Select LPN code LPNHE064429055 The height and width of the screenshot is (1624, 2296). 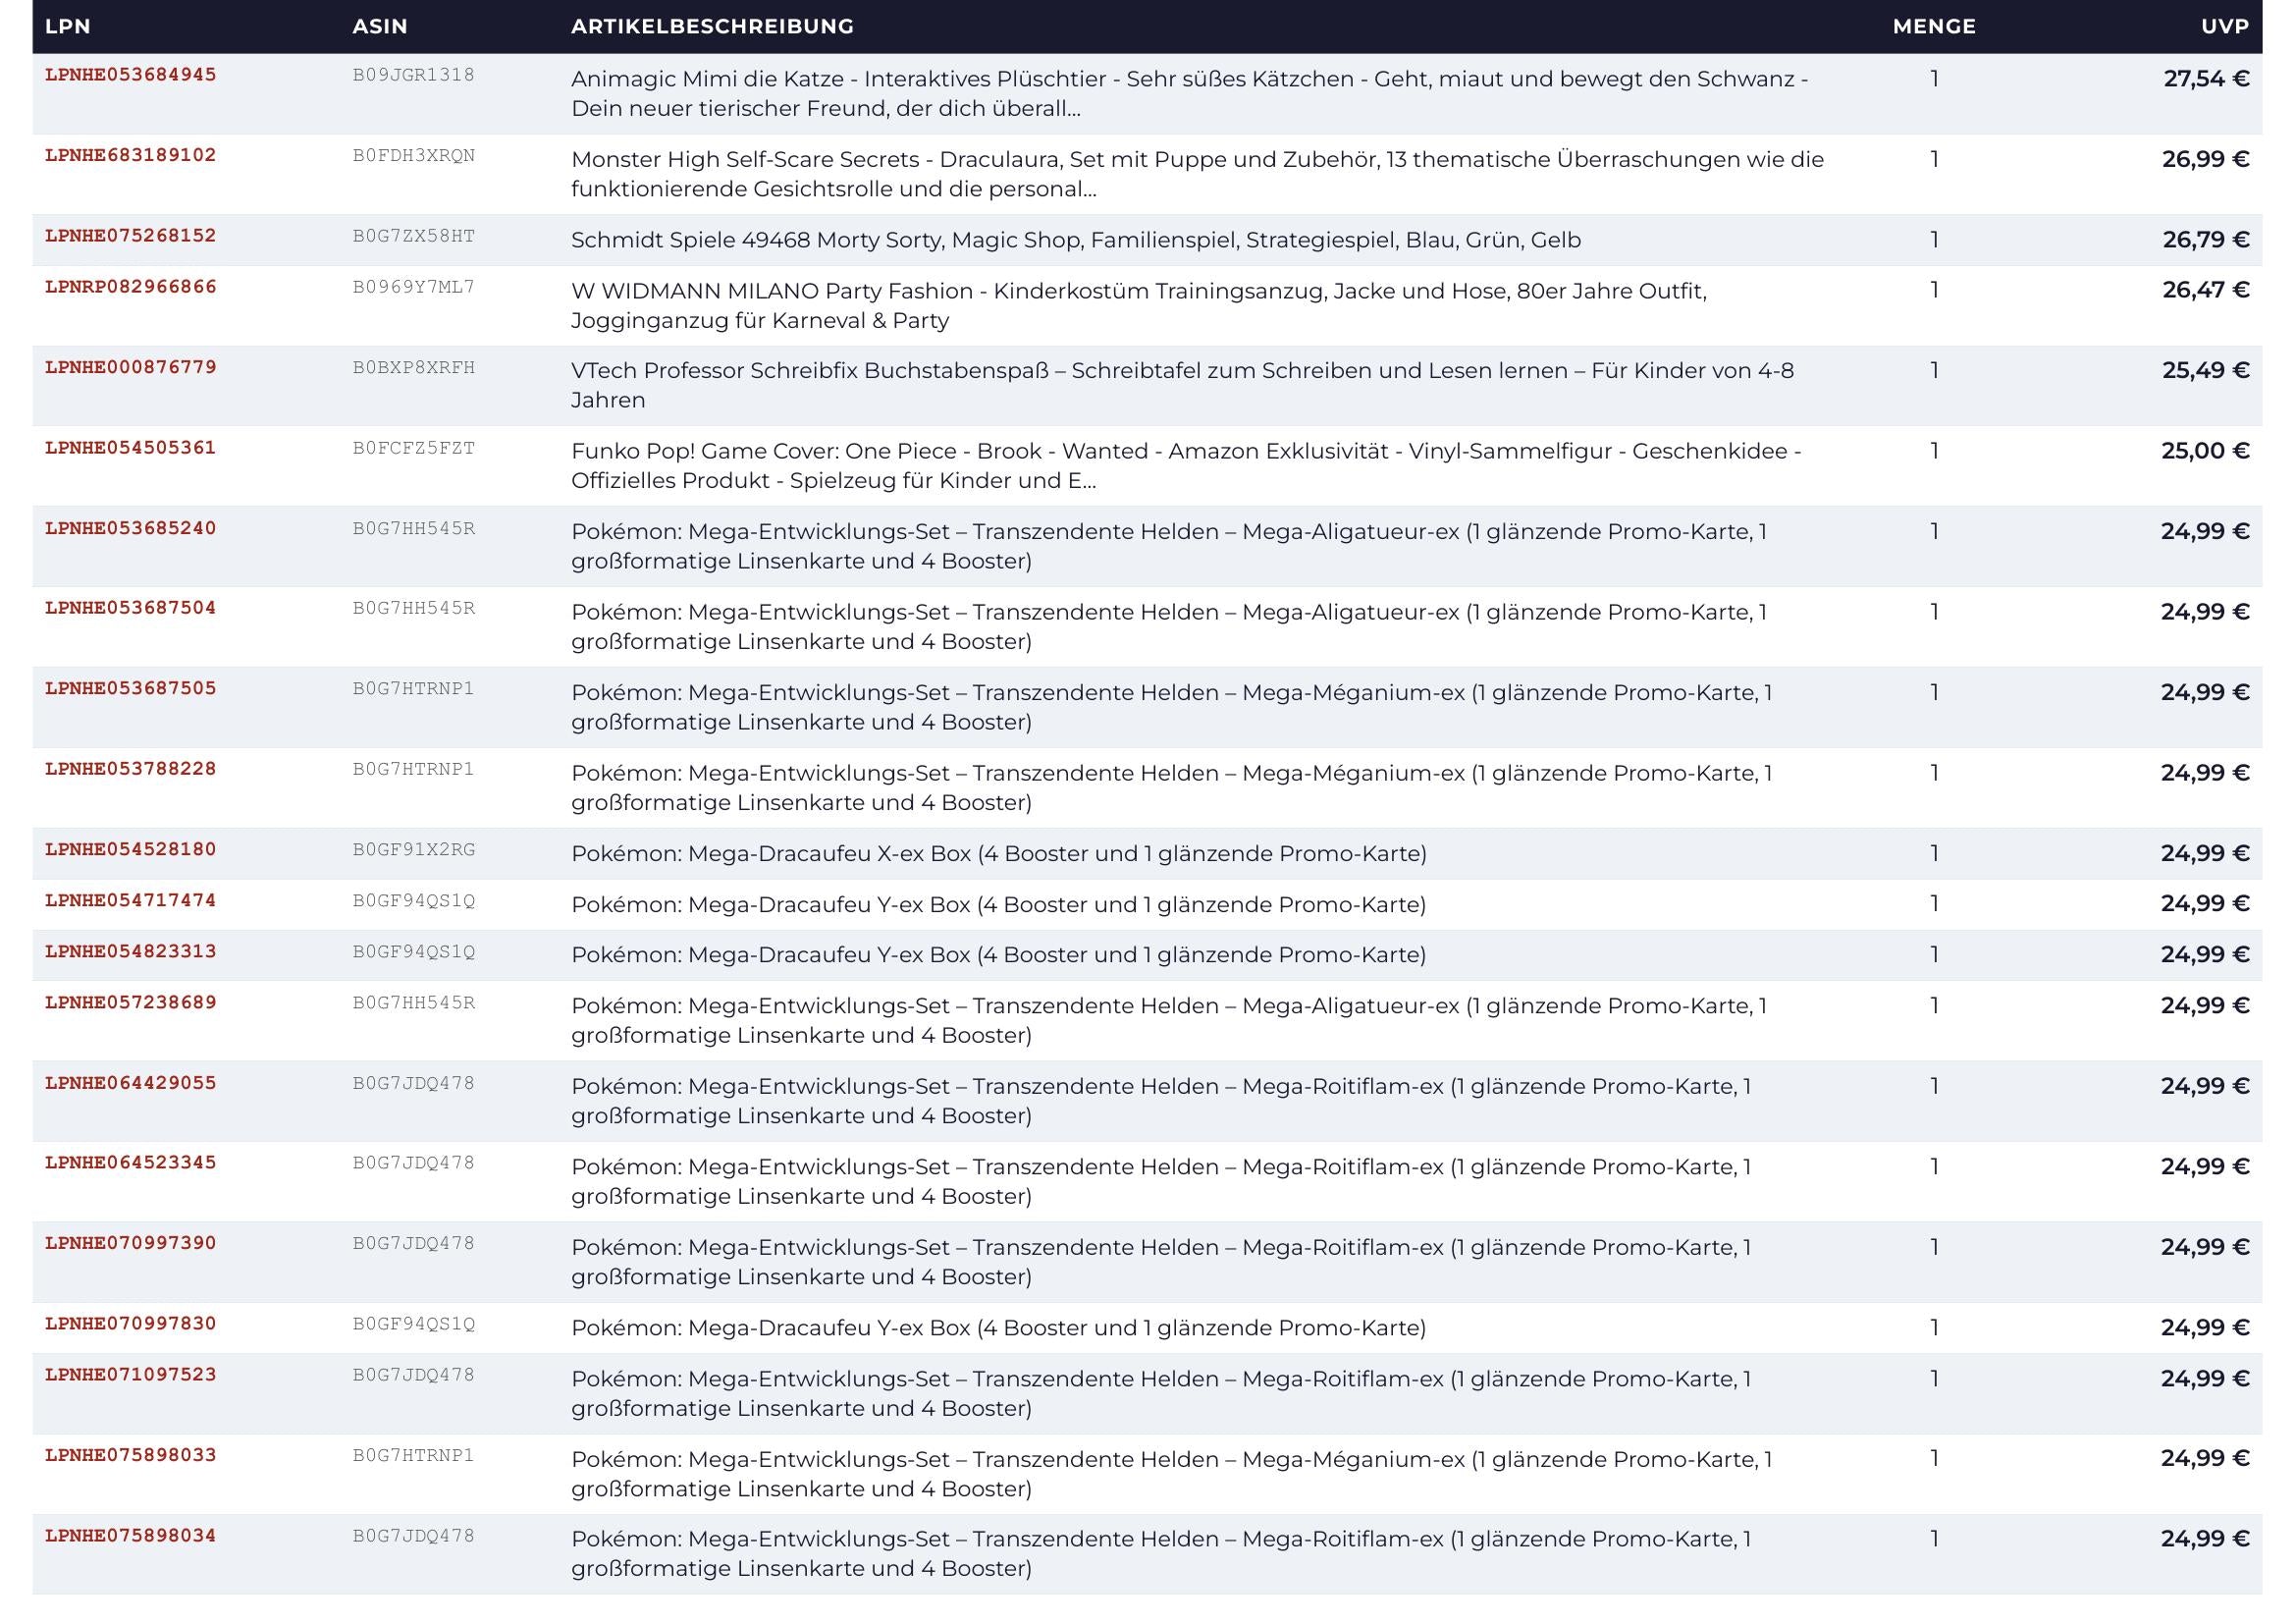[131, 1083]
